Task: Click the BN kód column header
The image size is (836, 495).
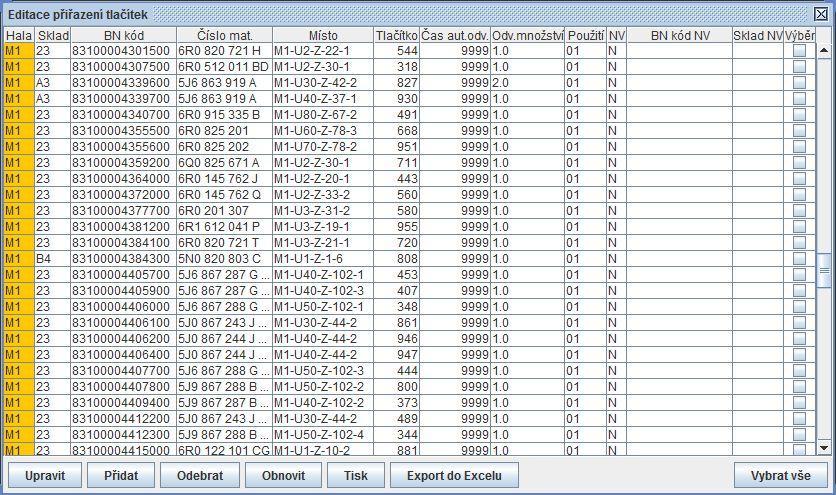Action: click(x=124, y=35)
